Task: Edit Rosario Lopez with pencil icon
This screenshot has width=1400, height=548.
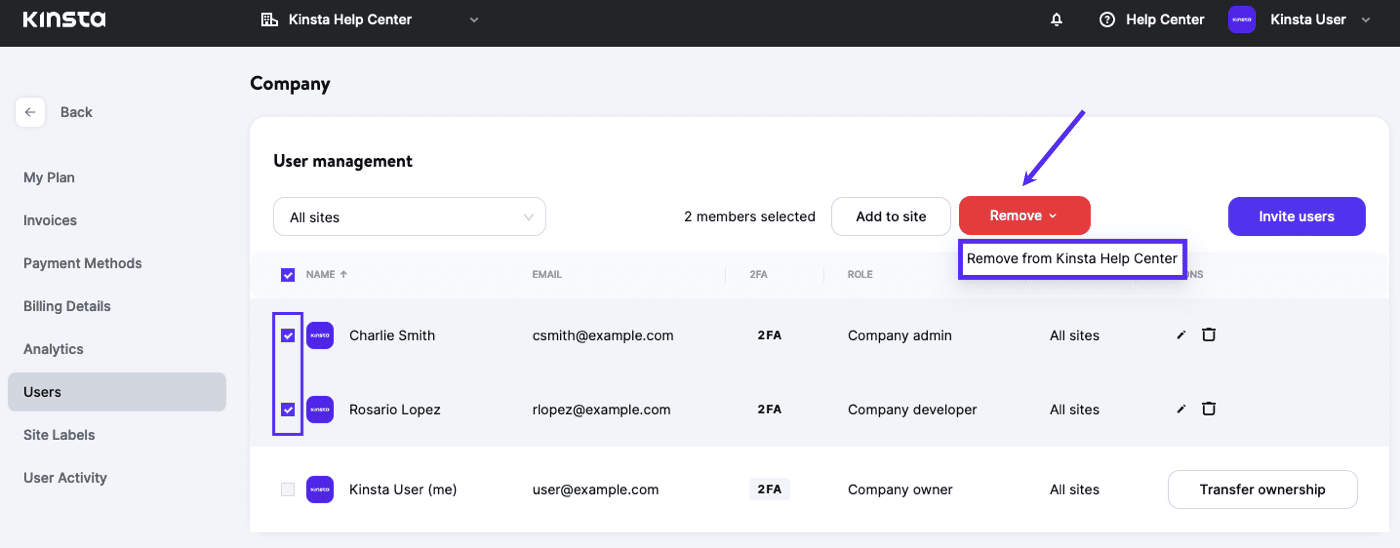Action: point(1181,409)
